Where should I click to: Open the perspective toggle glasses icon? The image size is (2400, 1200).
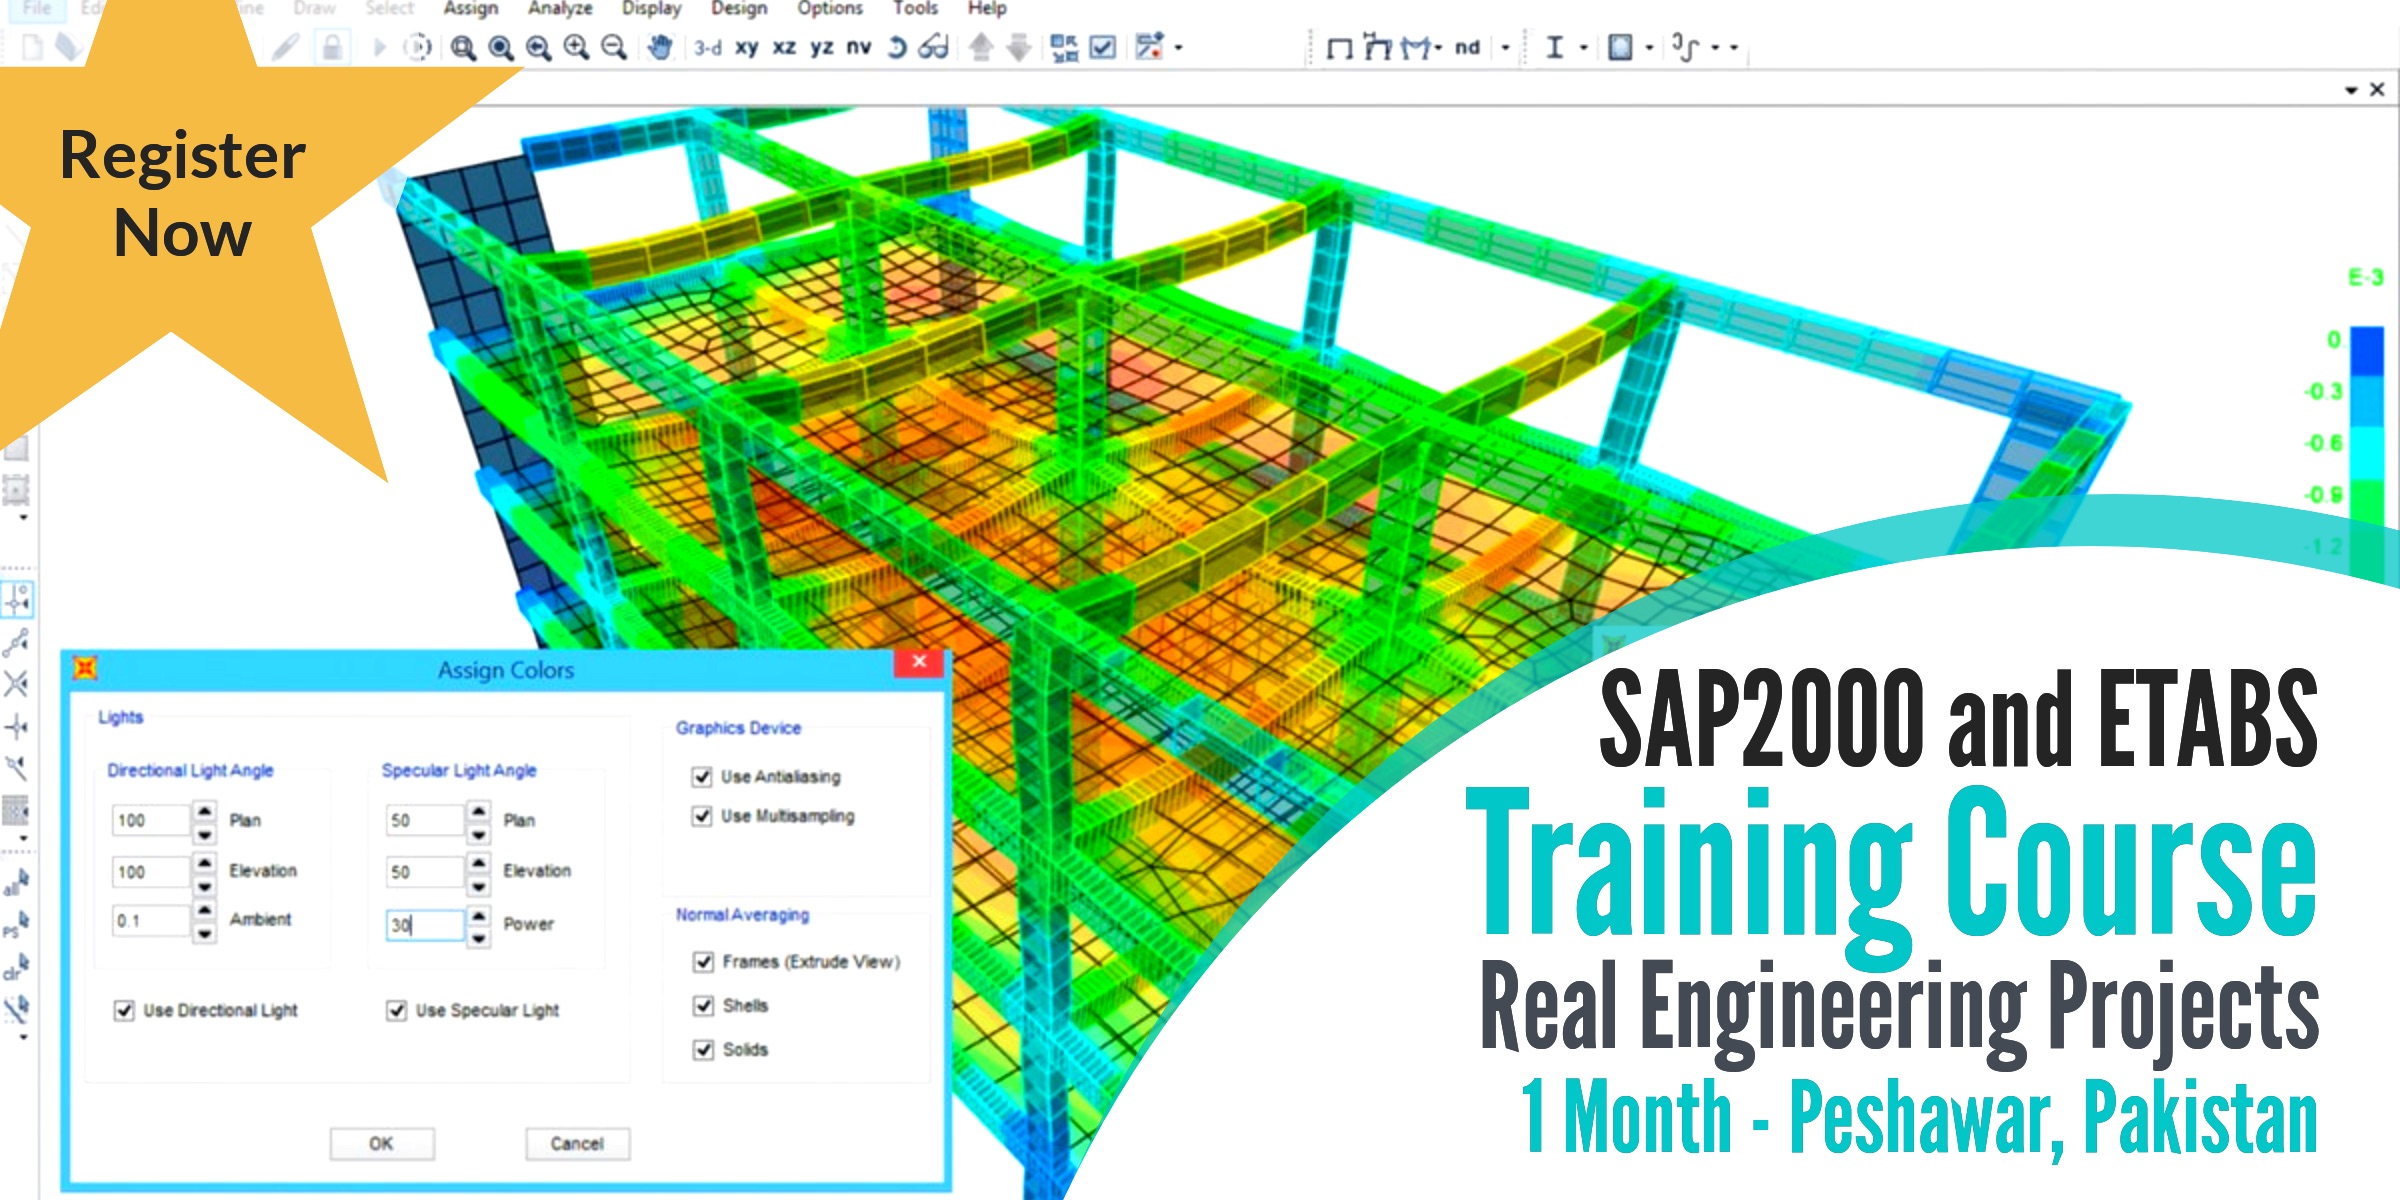point(935,46)
